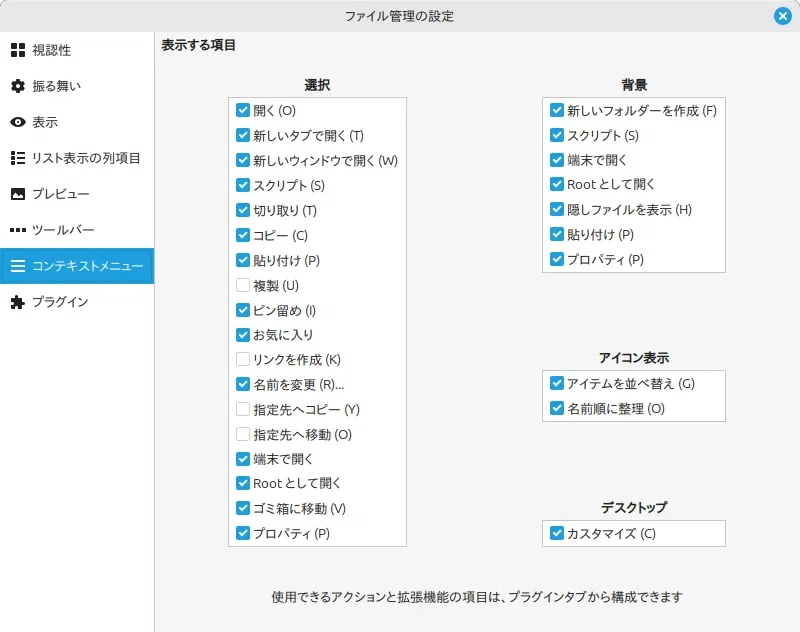Image resolution: width=800 pixels, height=632 pixels.
Task: Toggle アイテムを並べ替え (G) checkbox
Action: [557, 383]
